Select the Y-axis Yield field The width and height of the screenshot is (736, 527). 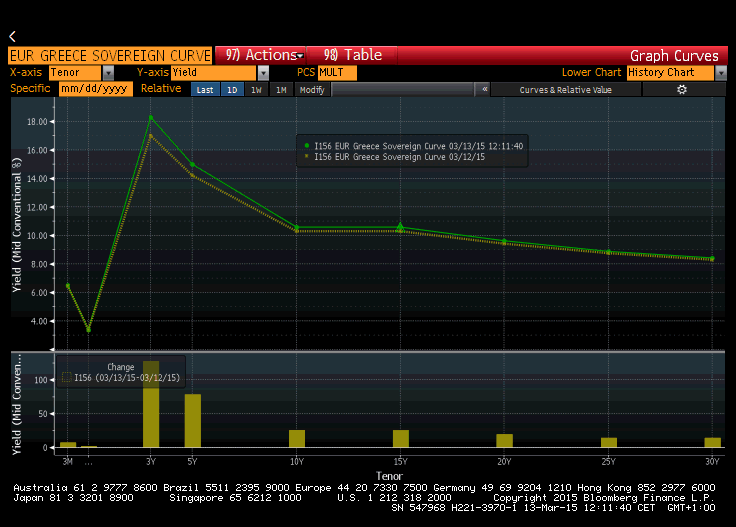pyautogui.click(x=214, y=73)
